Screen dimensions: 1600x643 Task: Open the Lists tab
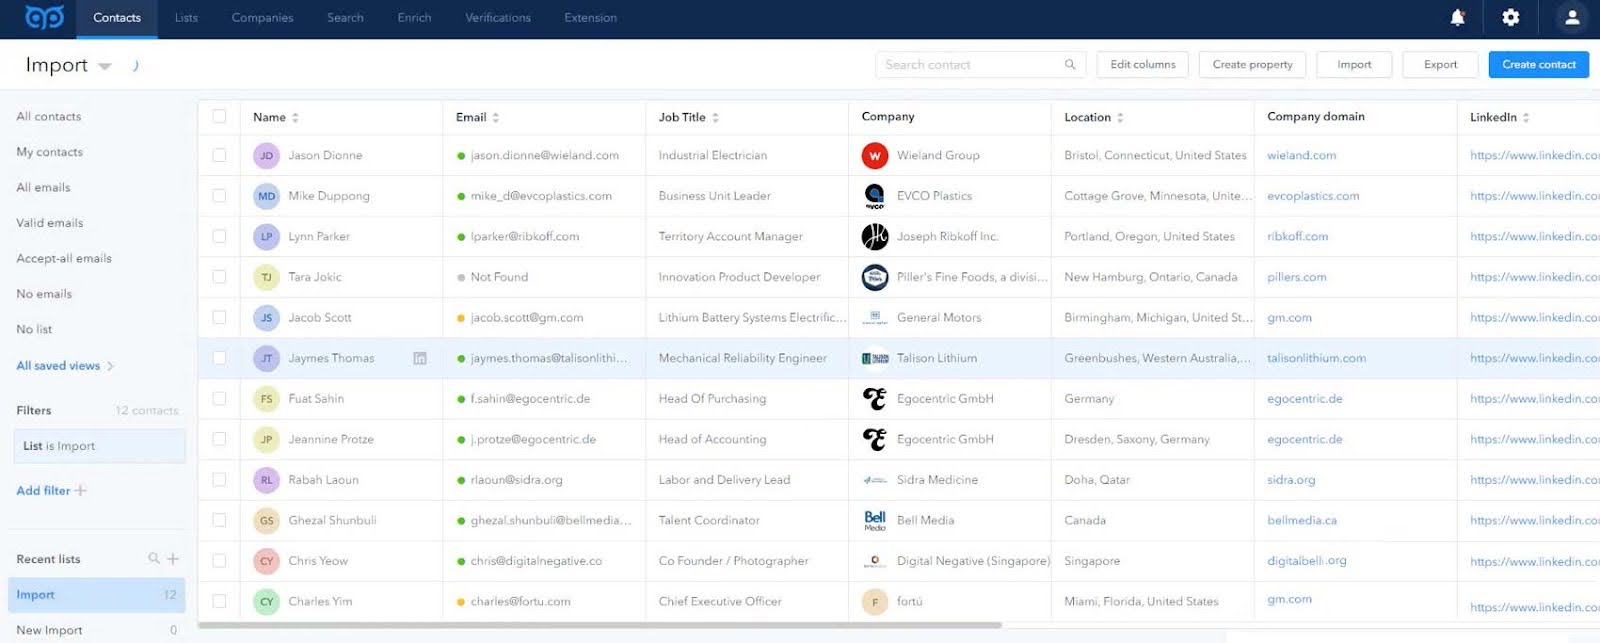pos(186,18)
